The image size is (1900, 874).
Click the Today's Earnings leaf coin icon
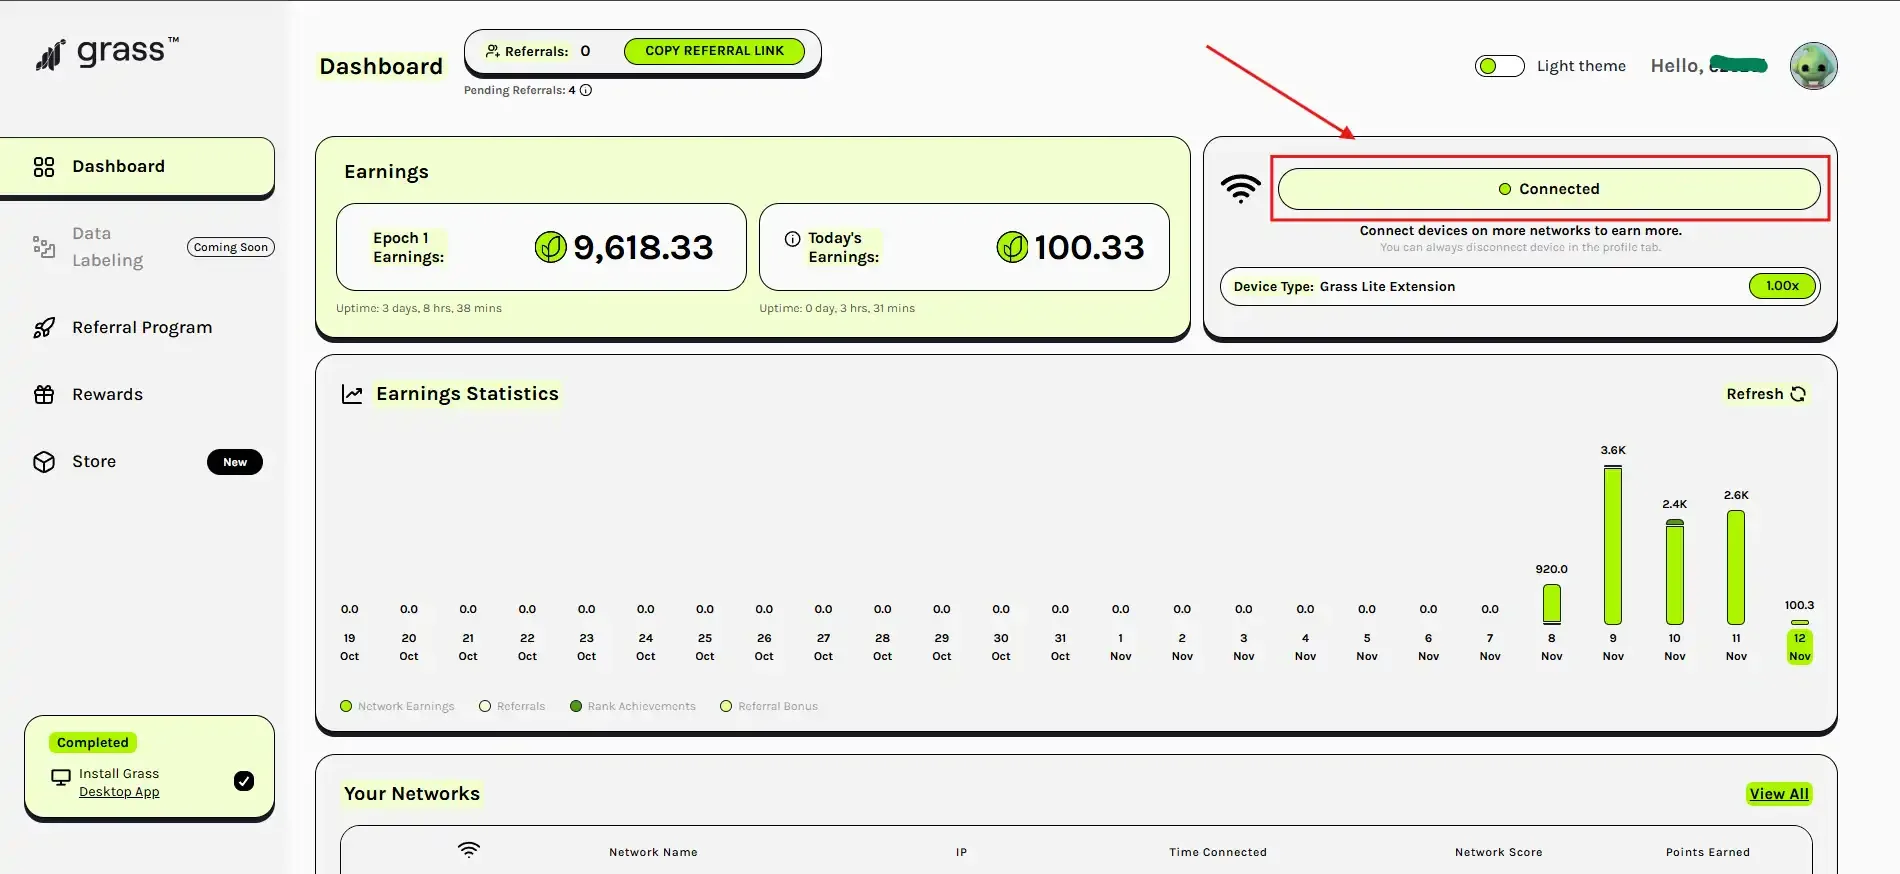(x=1012, y=247)
